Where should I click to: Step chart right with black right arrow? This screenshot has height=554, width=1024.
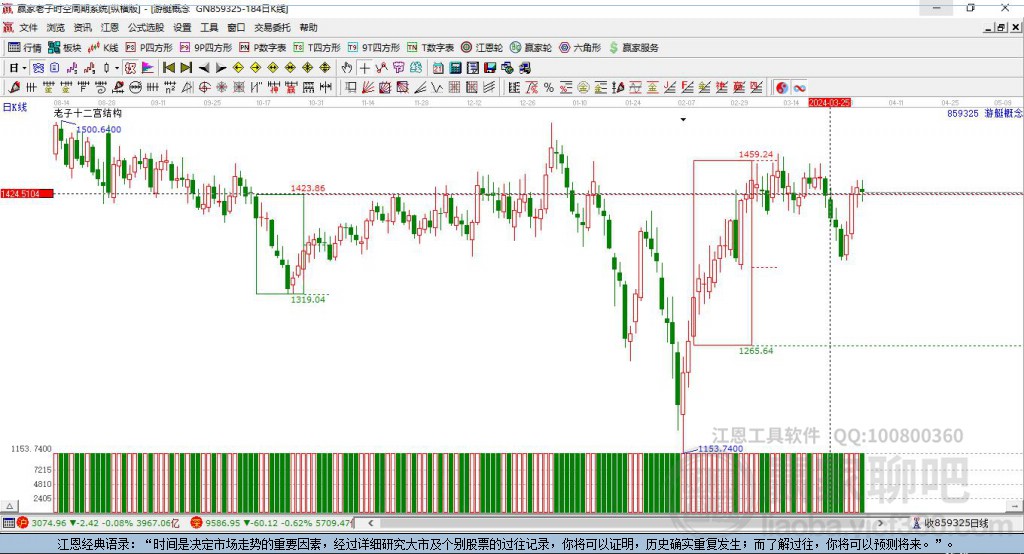(x=221, y=68)
